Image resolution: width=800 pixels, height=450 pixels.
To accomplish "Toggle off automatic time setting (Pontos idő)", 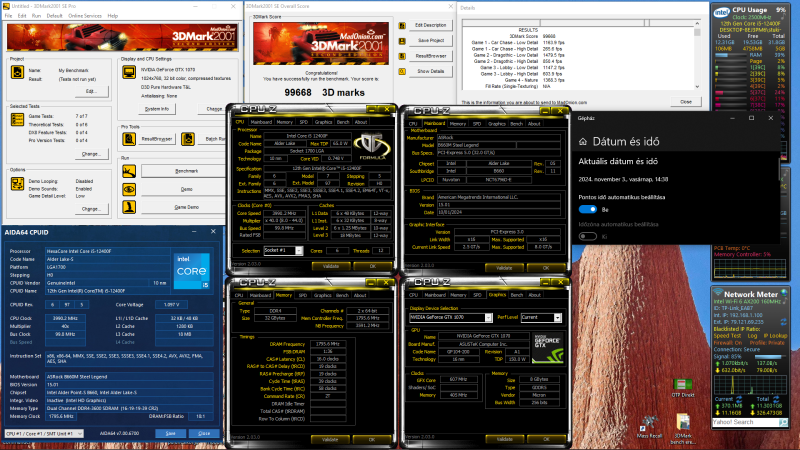I will pos(588,209).
